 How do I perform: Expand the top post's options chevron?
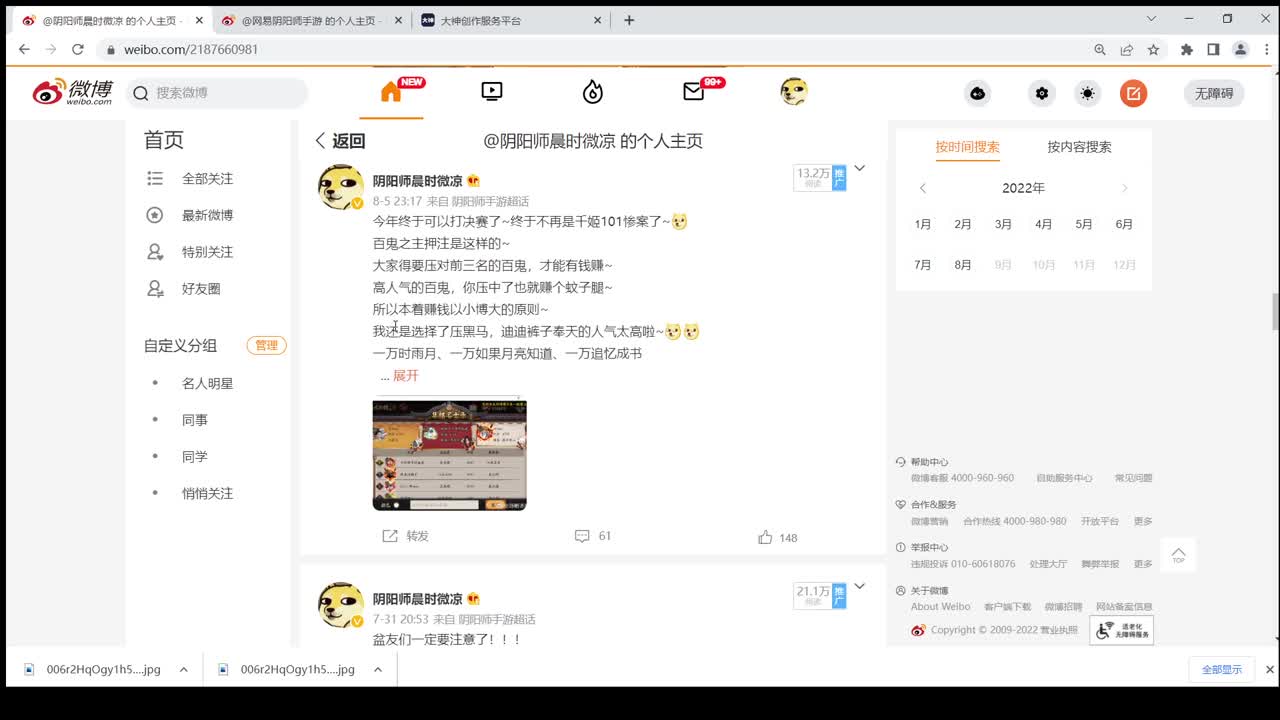pyautogui.click(x=859, y=169)
